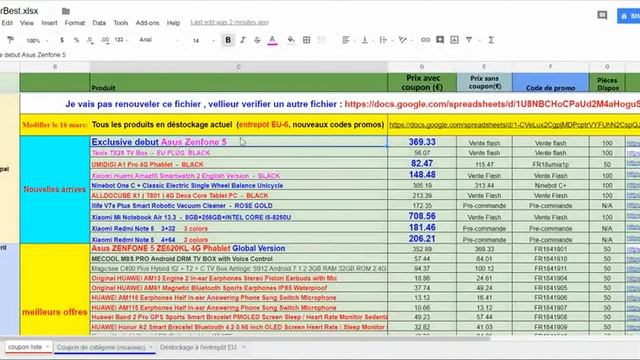Screen dimensions: 640x360
Task: Open more number formats 123 dropdown
Action: tap(121, 40)
